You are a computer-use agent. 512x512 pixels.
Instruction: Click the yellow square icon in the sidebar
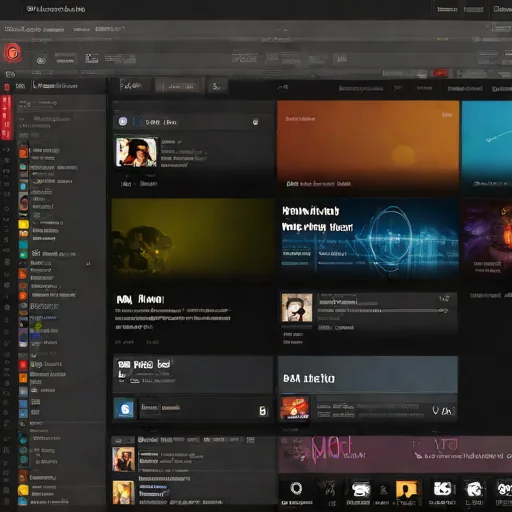point(23,224)
